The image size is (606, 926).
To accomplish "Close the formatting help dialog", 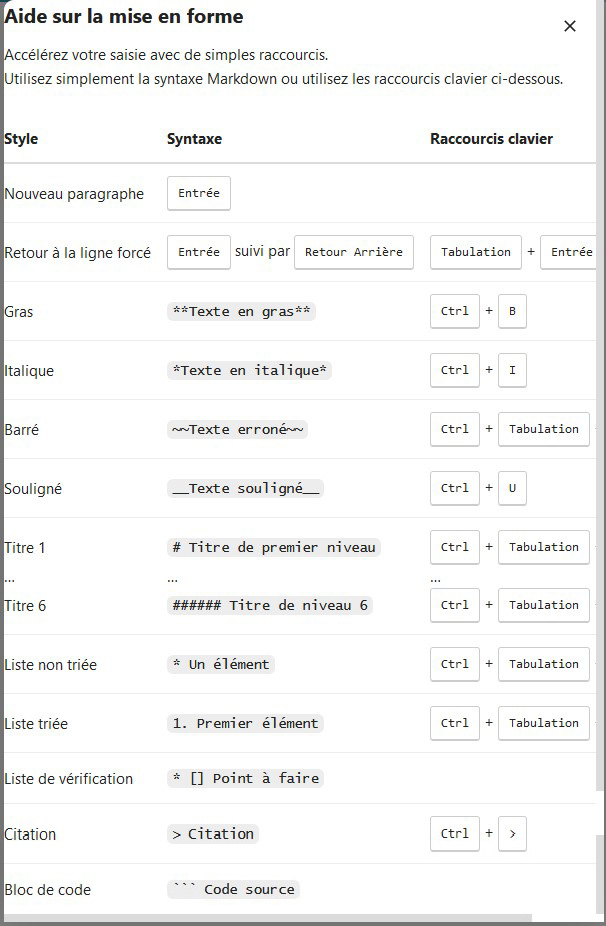I will 570,26.
